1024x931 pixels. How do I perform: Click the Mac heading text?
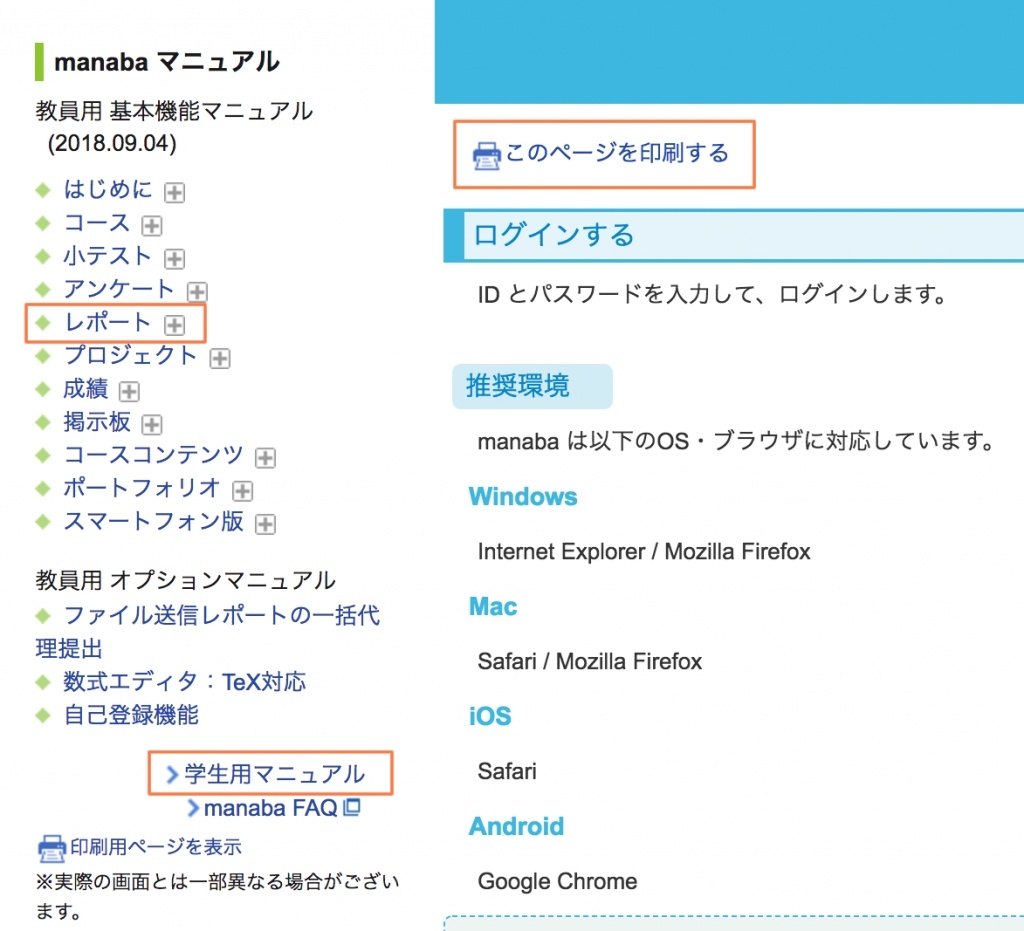493,607
